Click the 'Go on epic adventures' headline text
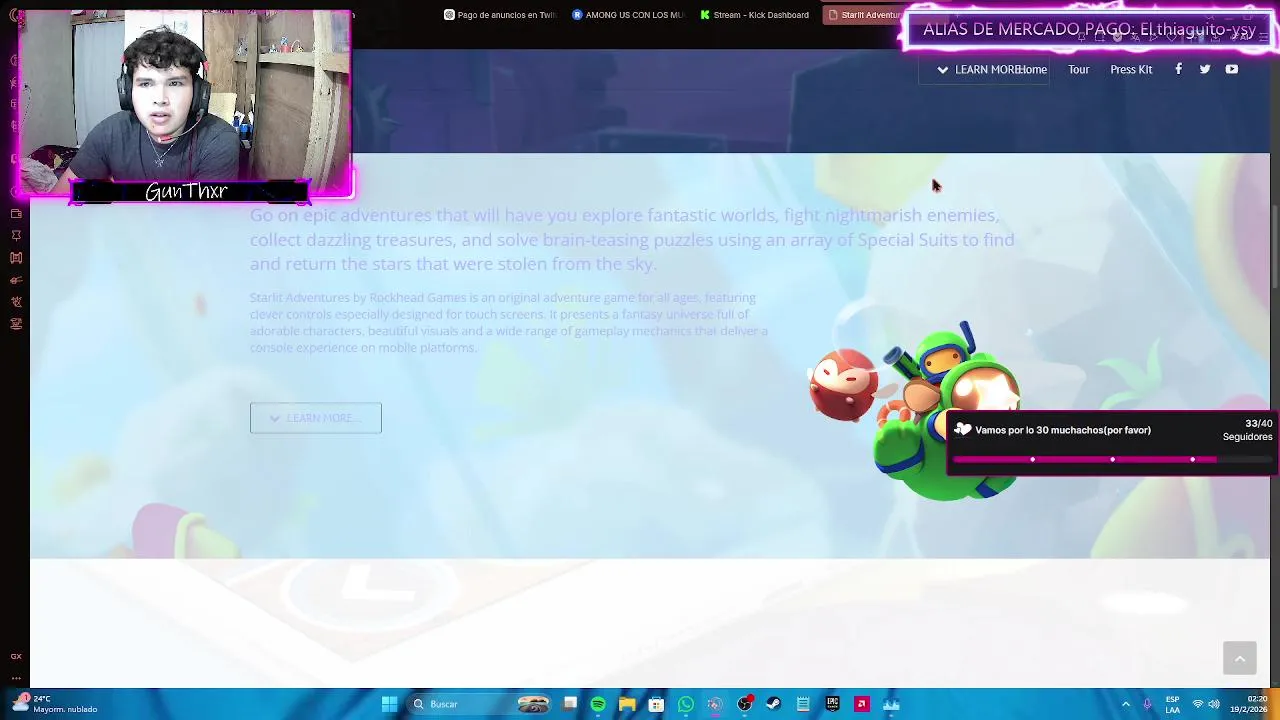Viewport: 1280px width, 720px height. (x=632, y=239)
